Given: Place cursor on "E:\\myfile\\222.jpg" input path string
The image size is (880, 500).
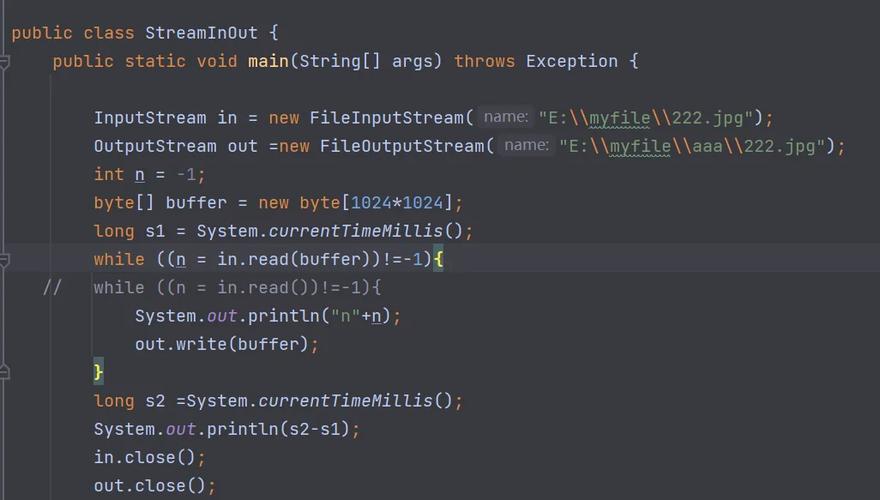Looking at the screenshot, I should pyautogui.click(x=645, y=118).
